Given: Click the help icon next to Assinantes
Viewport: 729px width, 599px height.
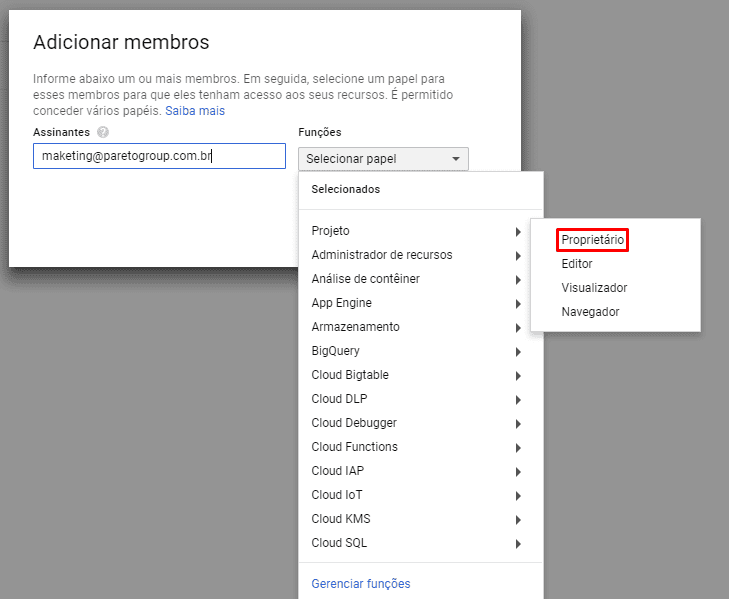Looking at the screenshot, I should [x=103, y=133].
